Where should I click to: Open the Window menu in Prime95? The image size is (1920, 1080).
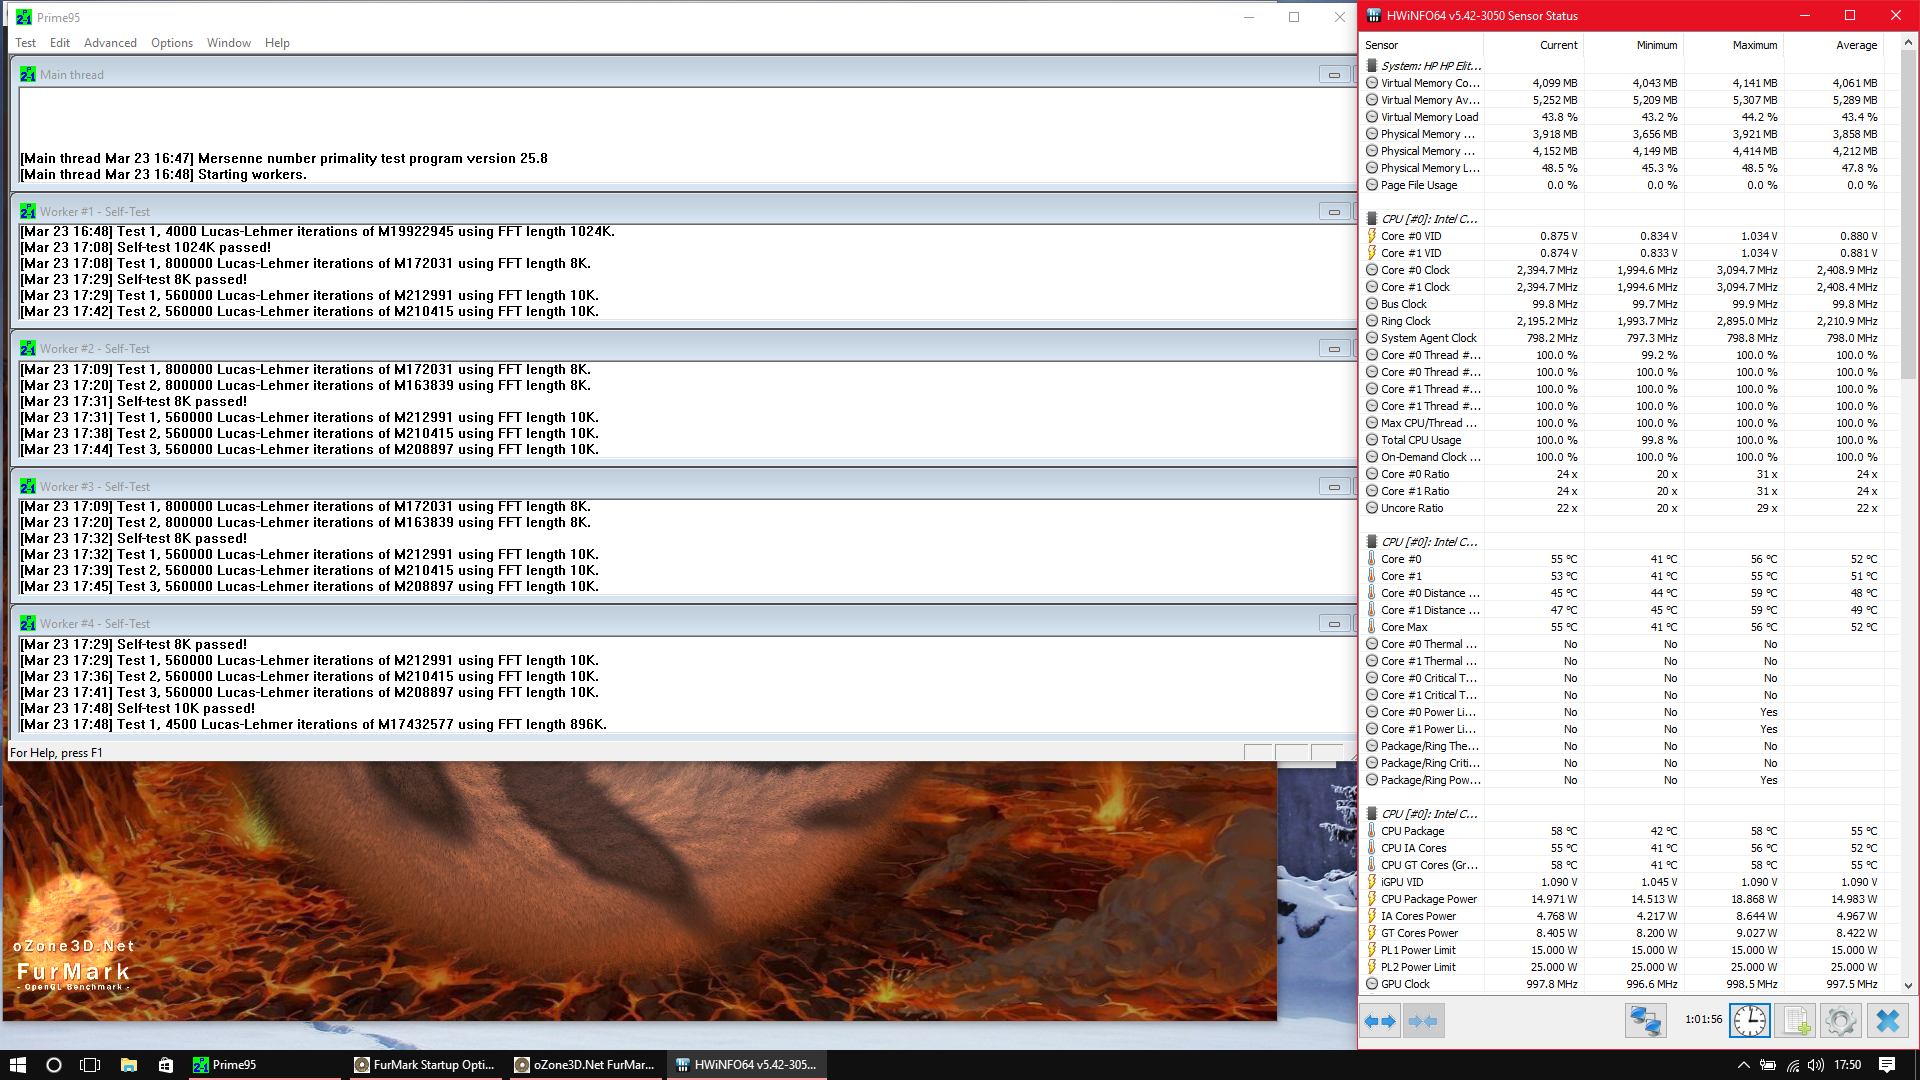[x=229, y=43]
